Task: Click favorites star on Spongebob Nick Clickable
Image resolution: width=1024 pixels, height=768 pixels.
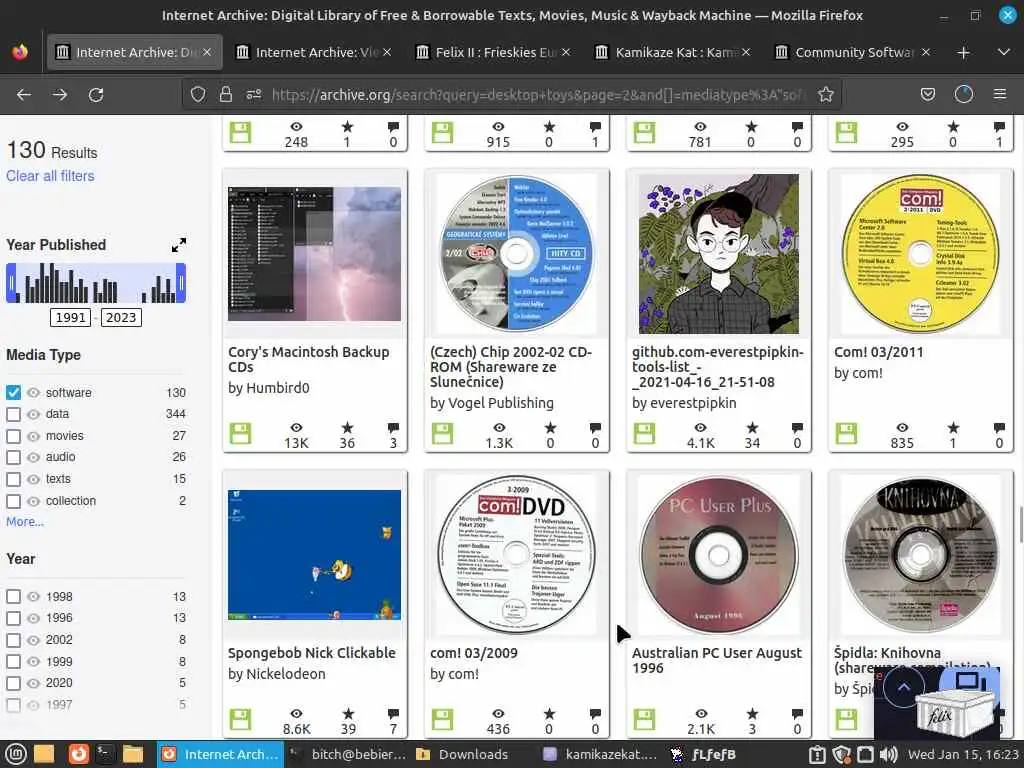Action: click(x=349, y=713)
